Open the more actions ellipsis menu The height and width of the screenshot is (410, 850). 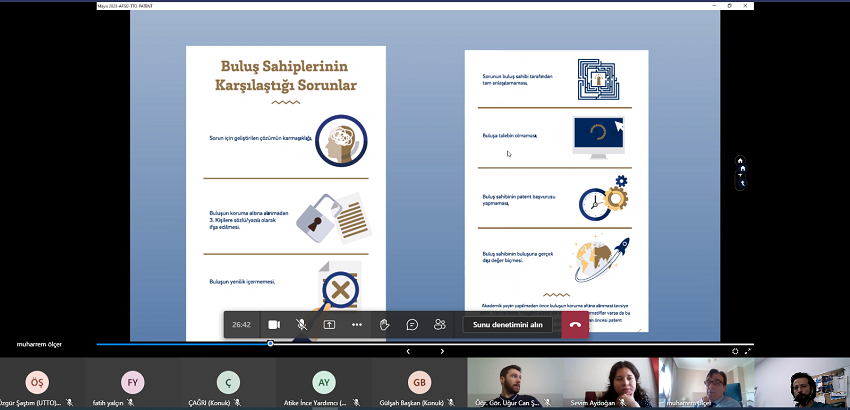357,325
